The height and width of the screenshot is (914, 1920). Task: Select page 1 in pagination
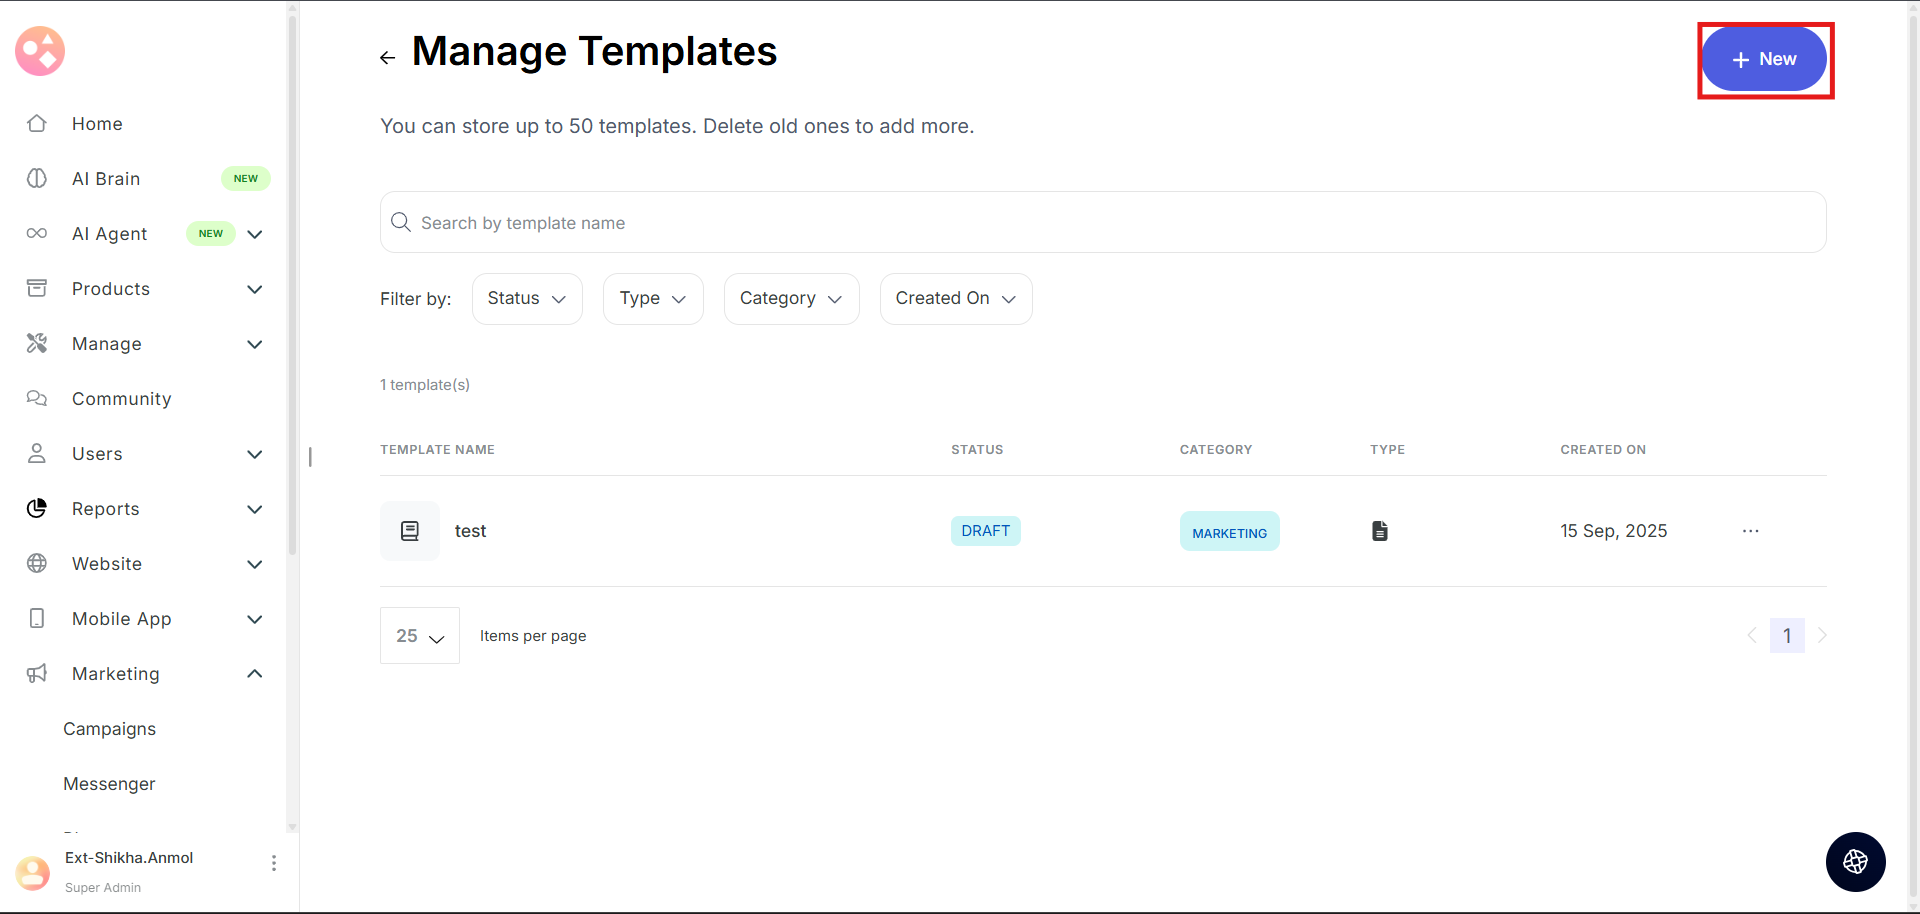(1787, 636)
